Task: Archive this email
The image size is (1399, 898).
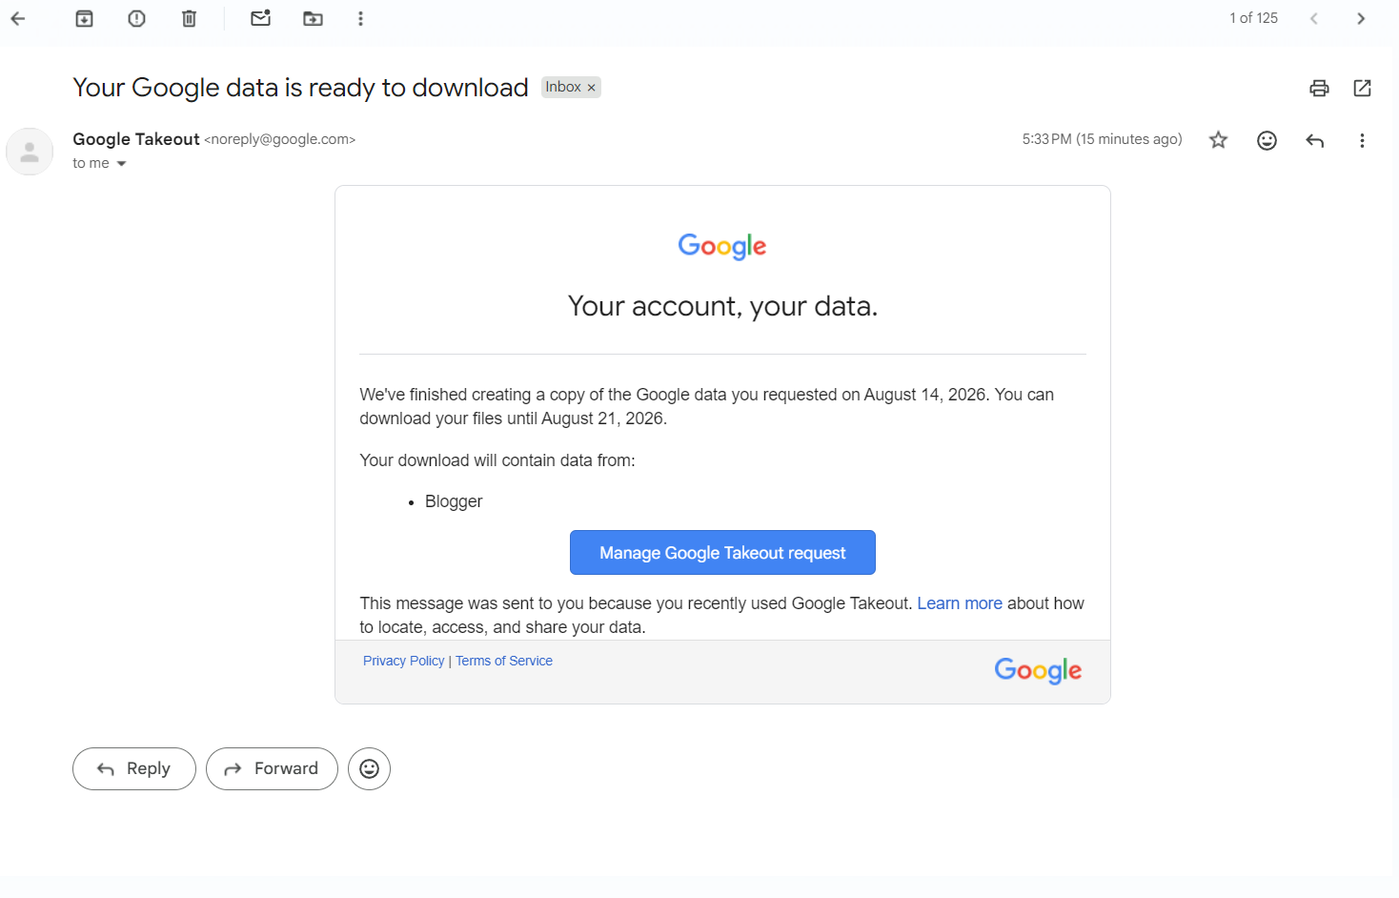Action: [x=84, y=18]
